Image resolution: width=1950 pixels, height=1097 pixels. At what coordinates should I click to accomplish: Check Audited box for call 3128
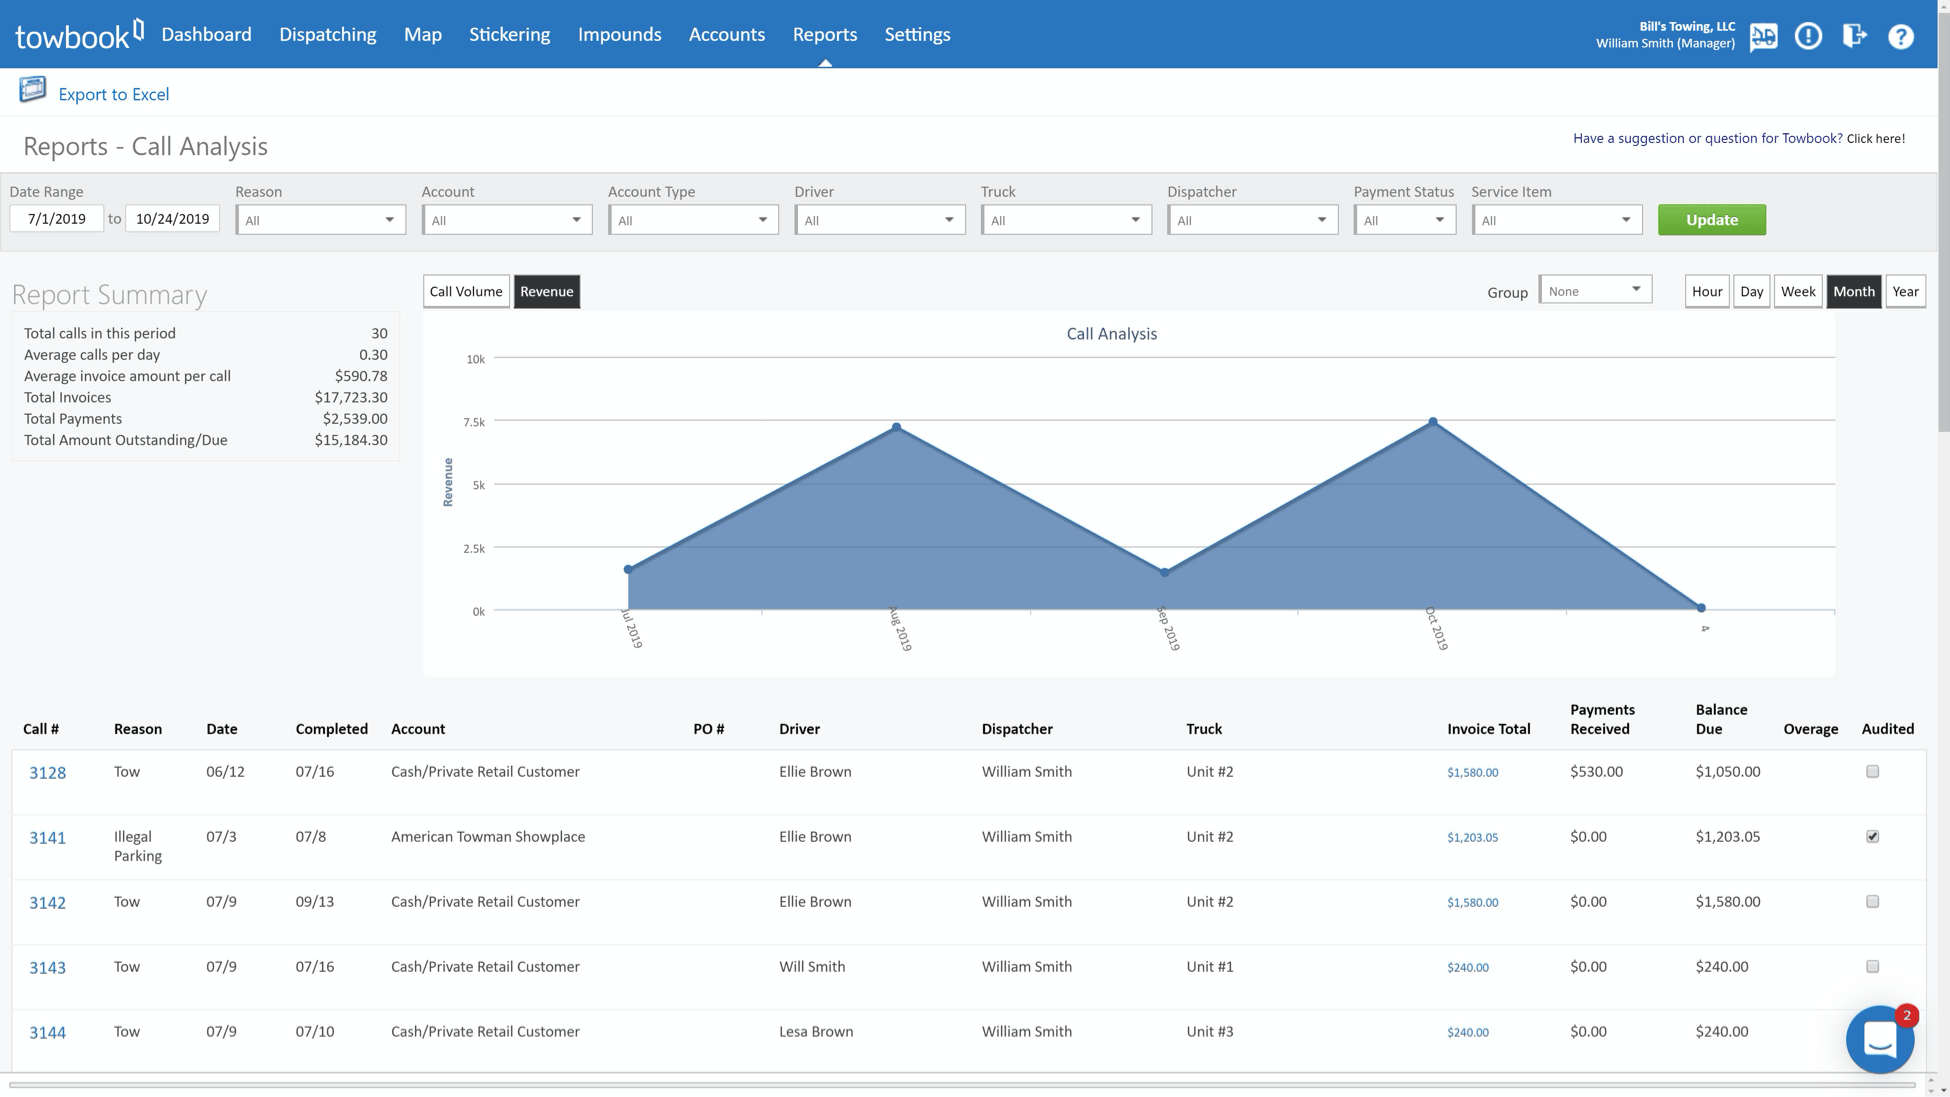pos(1872,772)
